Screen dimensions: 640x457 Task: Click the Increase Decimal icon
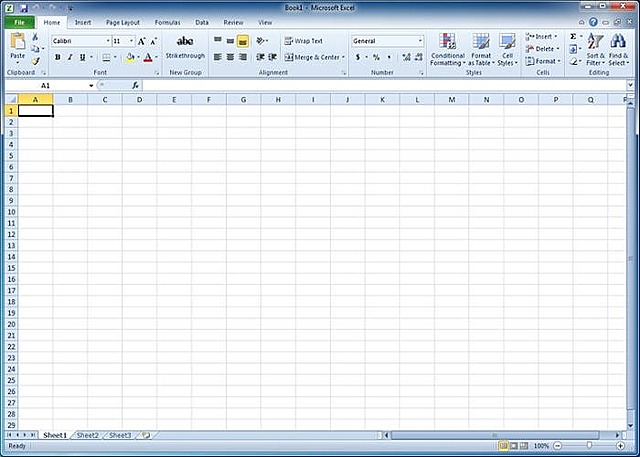406,57
